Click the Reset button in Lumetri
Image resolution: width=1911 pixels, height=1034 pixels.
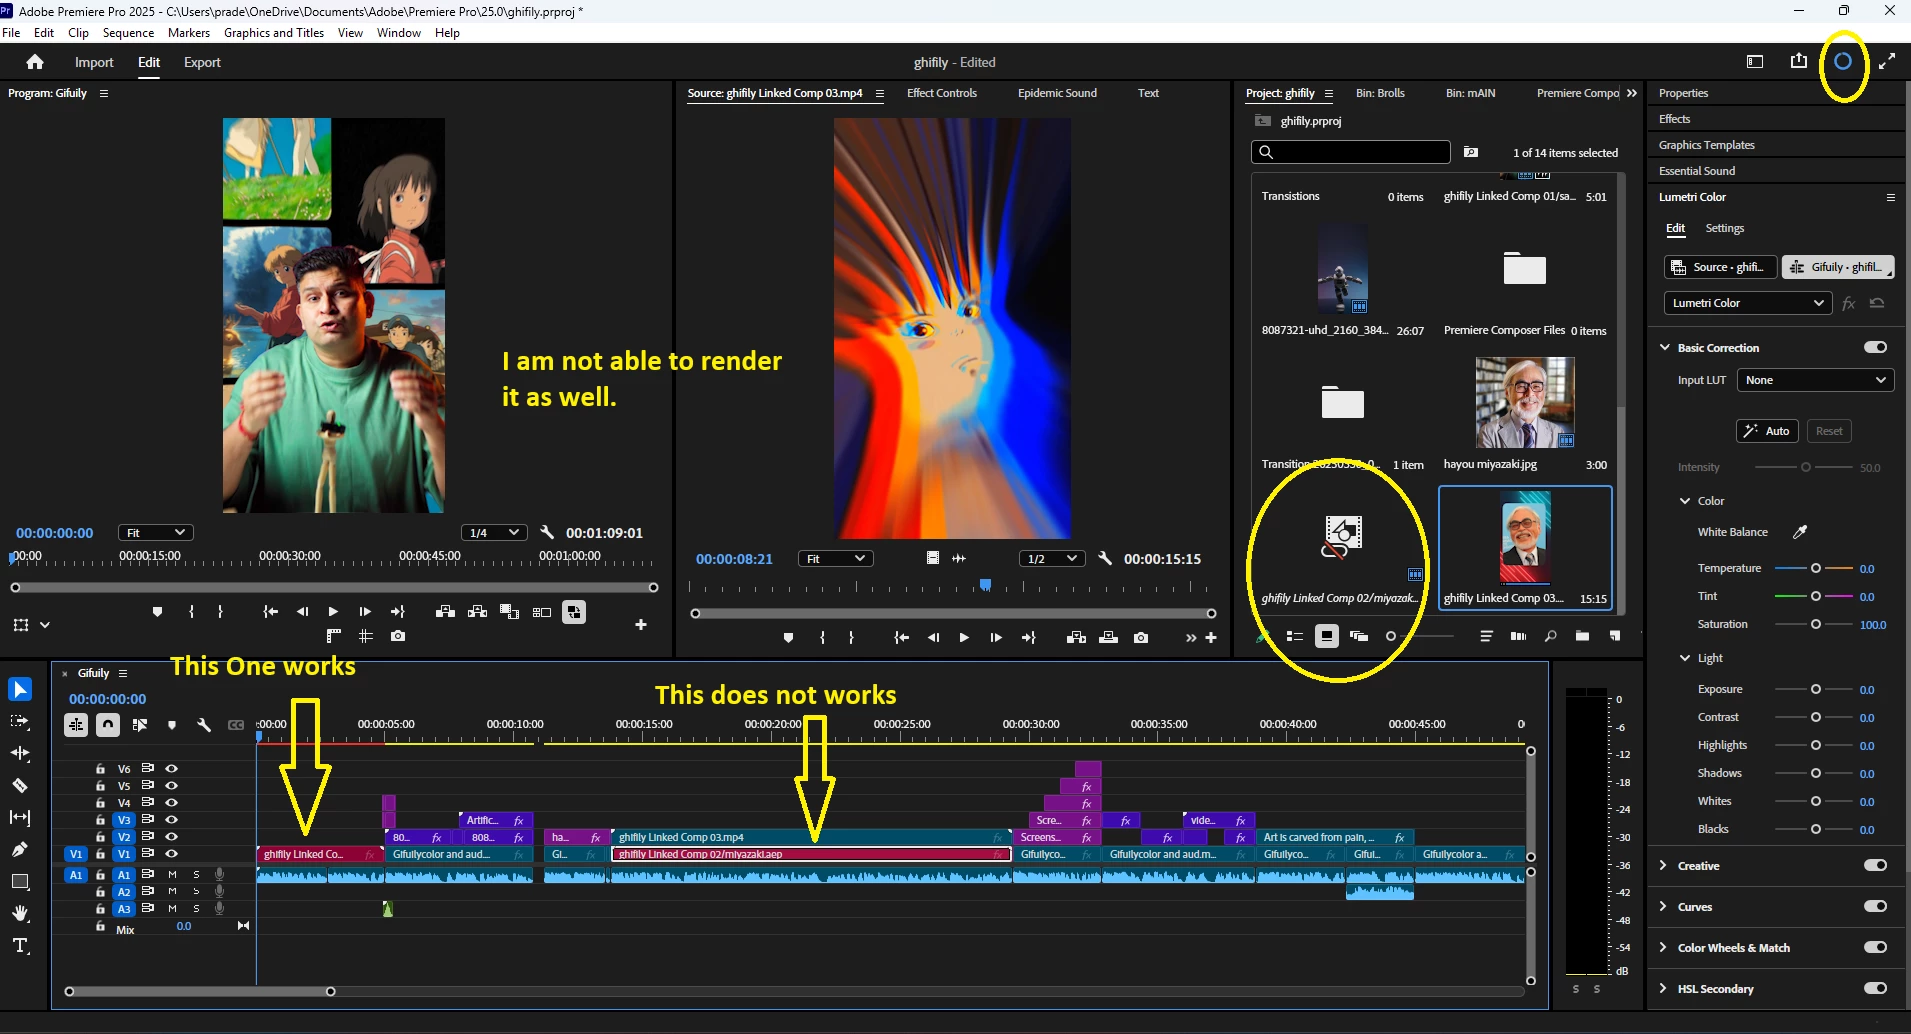pos(1829,431)
